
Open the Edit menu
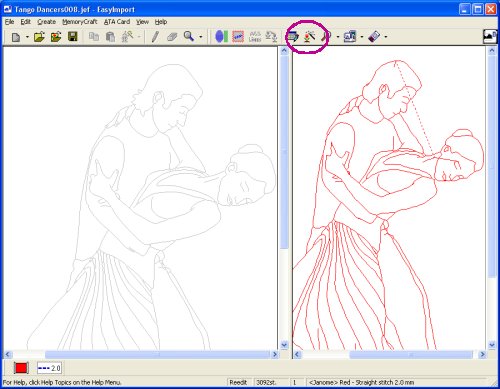tap(25, 22)
